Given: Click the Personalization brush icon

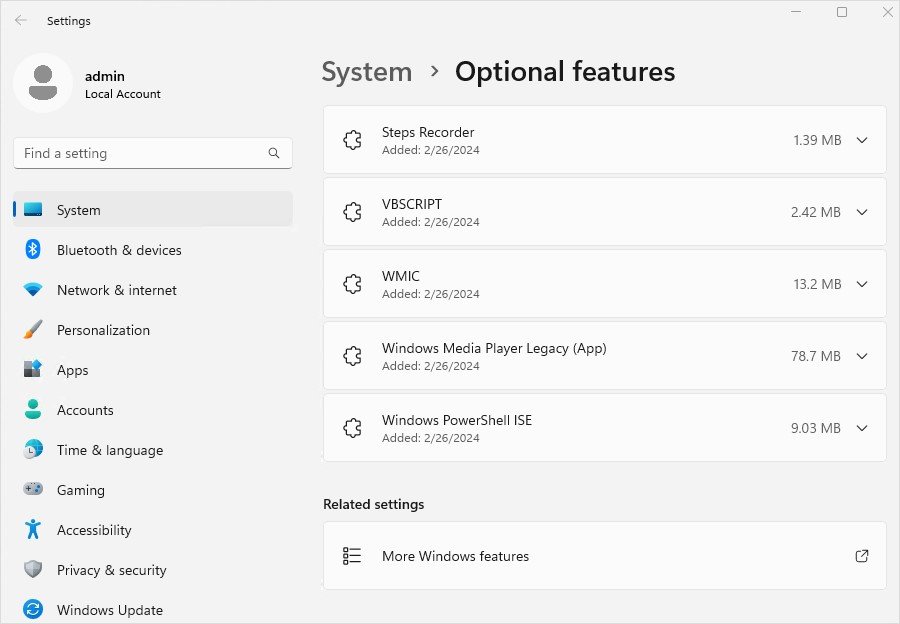Looking at the screenshot, I should tap(30, 330).
